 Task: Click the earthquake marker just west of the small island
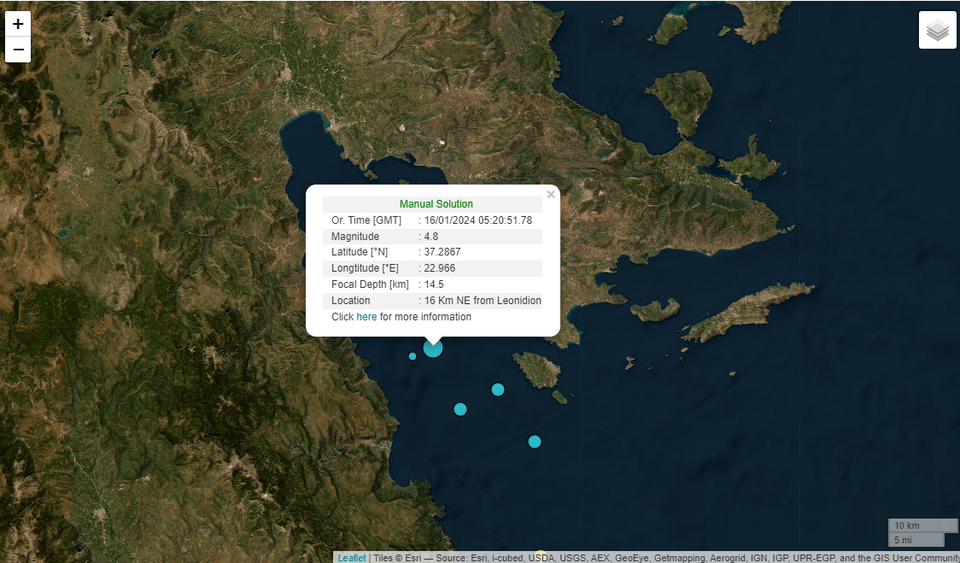click(498, 389)
